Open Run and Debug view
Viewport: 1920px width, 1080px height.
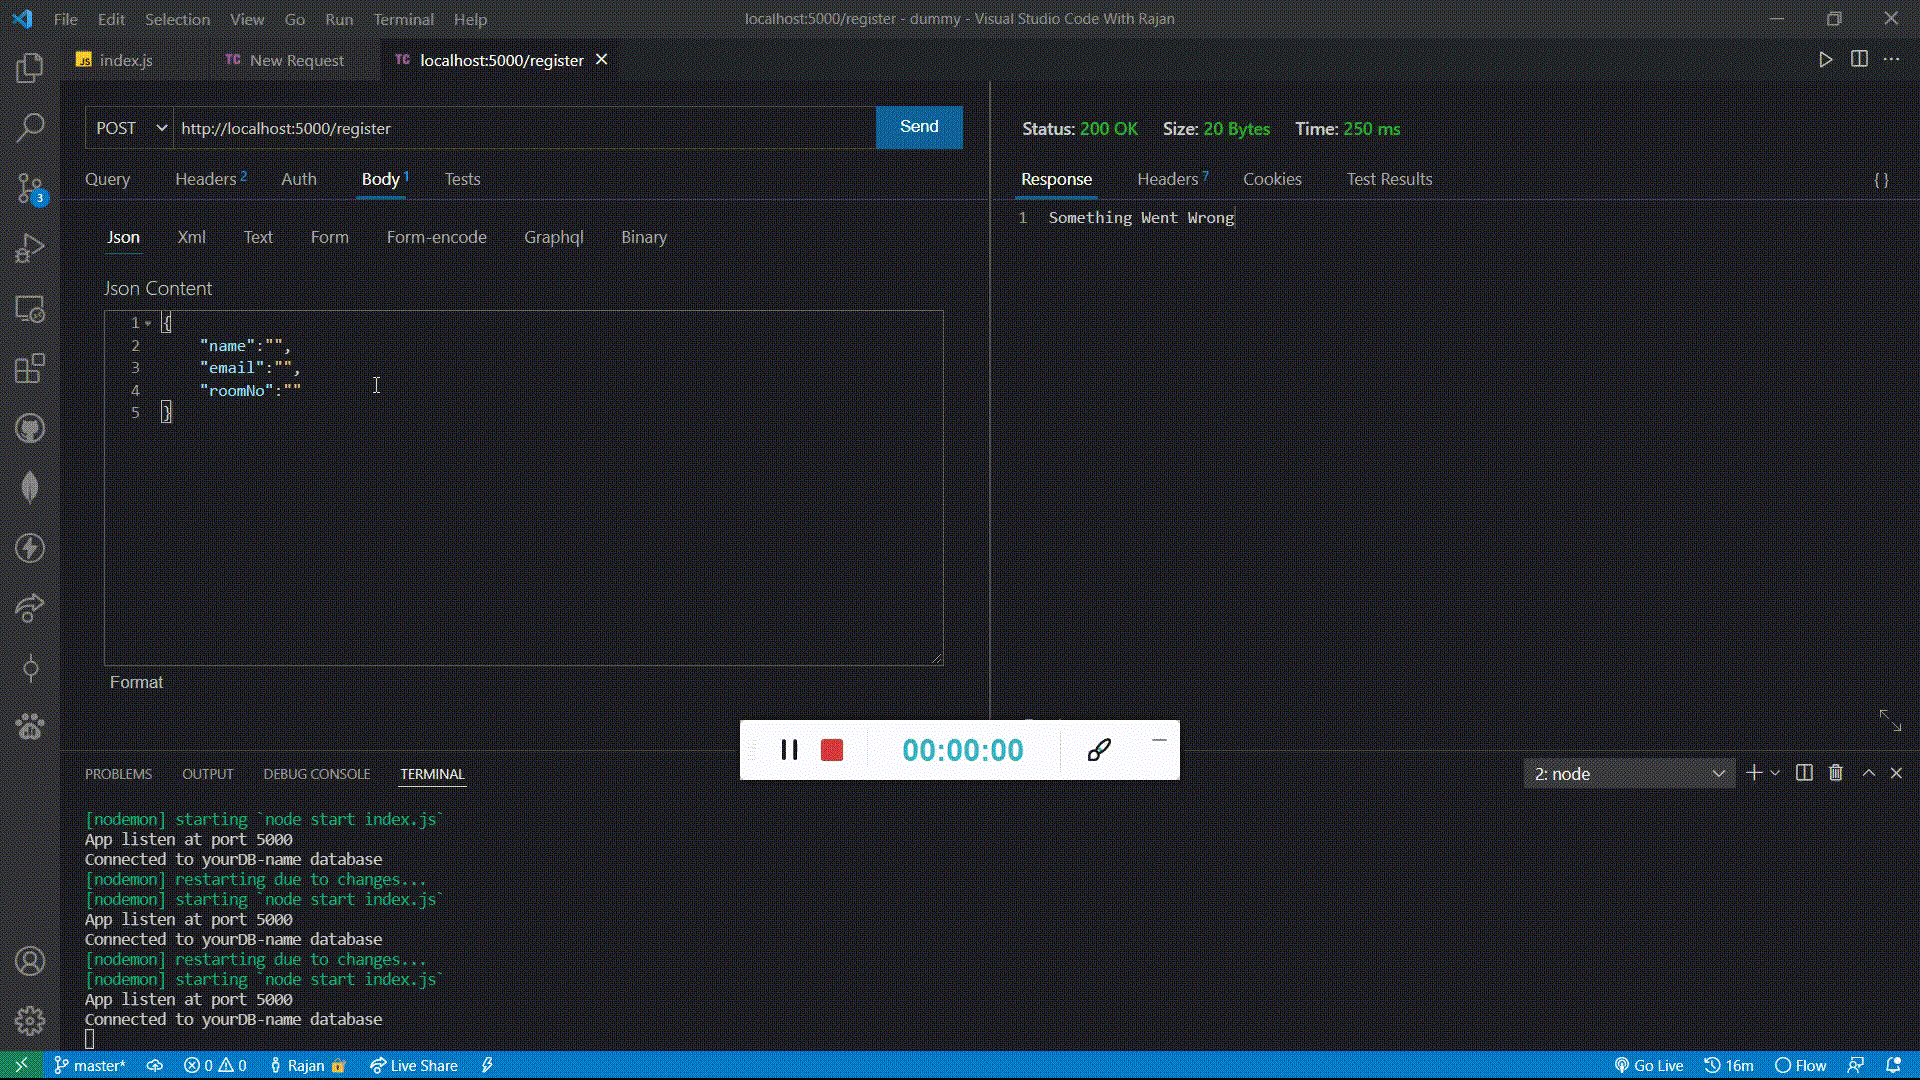30,248
